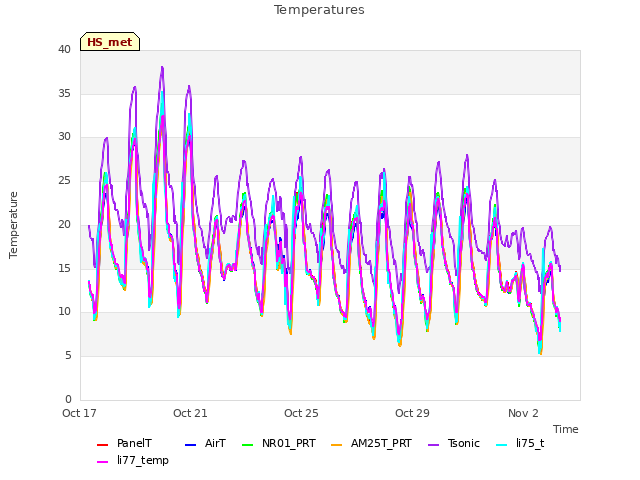Image resolution: width=640 pixels, height=480 pixels.
Task: Hide the Tsonic series via legend
Action: (454, 444)
